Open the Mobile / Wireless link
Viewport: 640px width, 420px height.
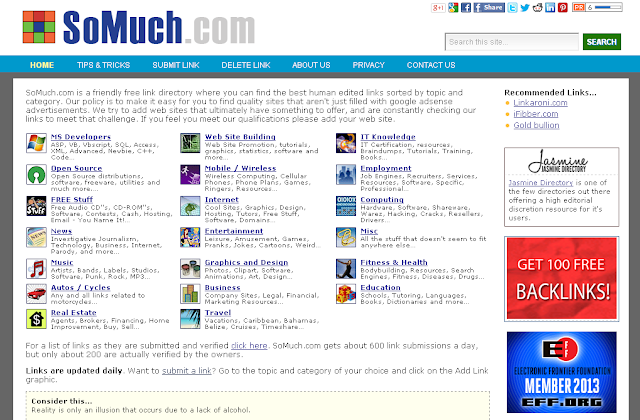pos(240,168)
